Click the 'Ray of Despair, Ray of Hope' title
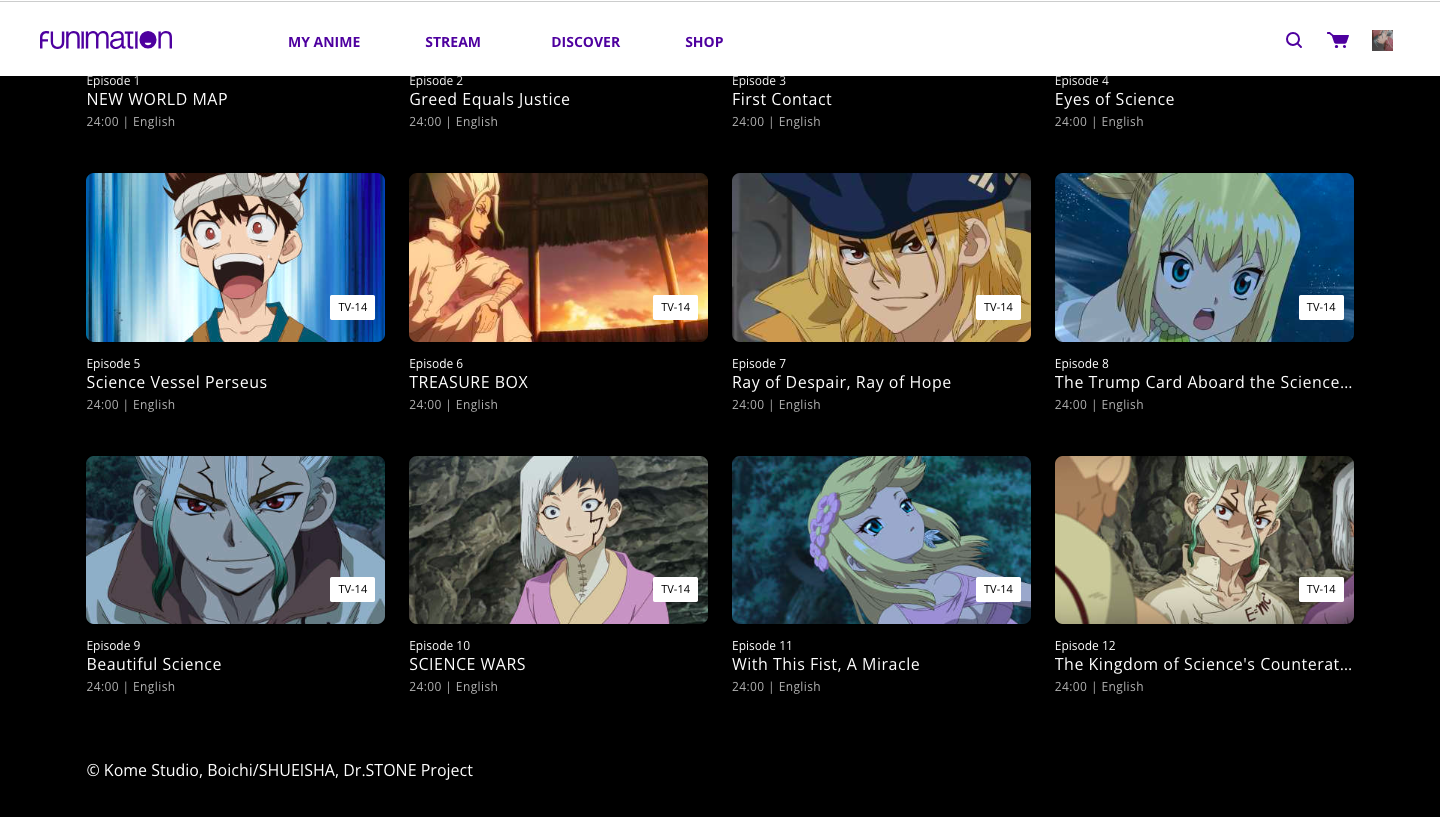This screenshot has height=817, width=1440. [x=841, y=382]
